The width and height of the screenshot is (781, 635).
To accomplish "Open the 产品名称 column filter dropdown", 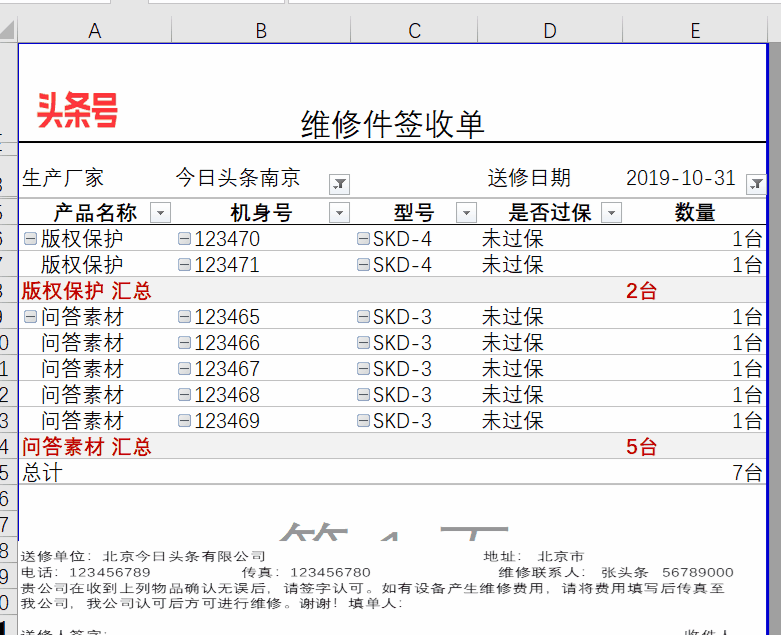I will click(160, 213).
